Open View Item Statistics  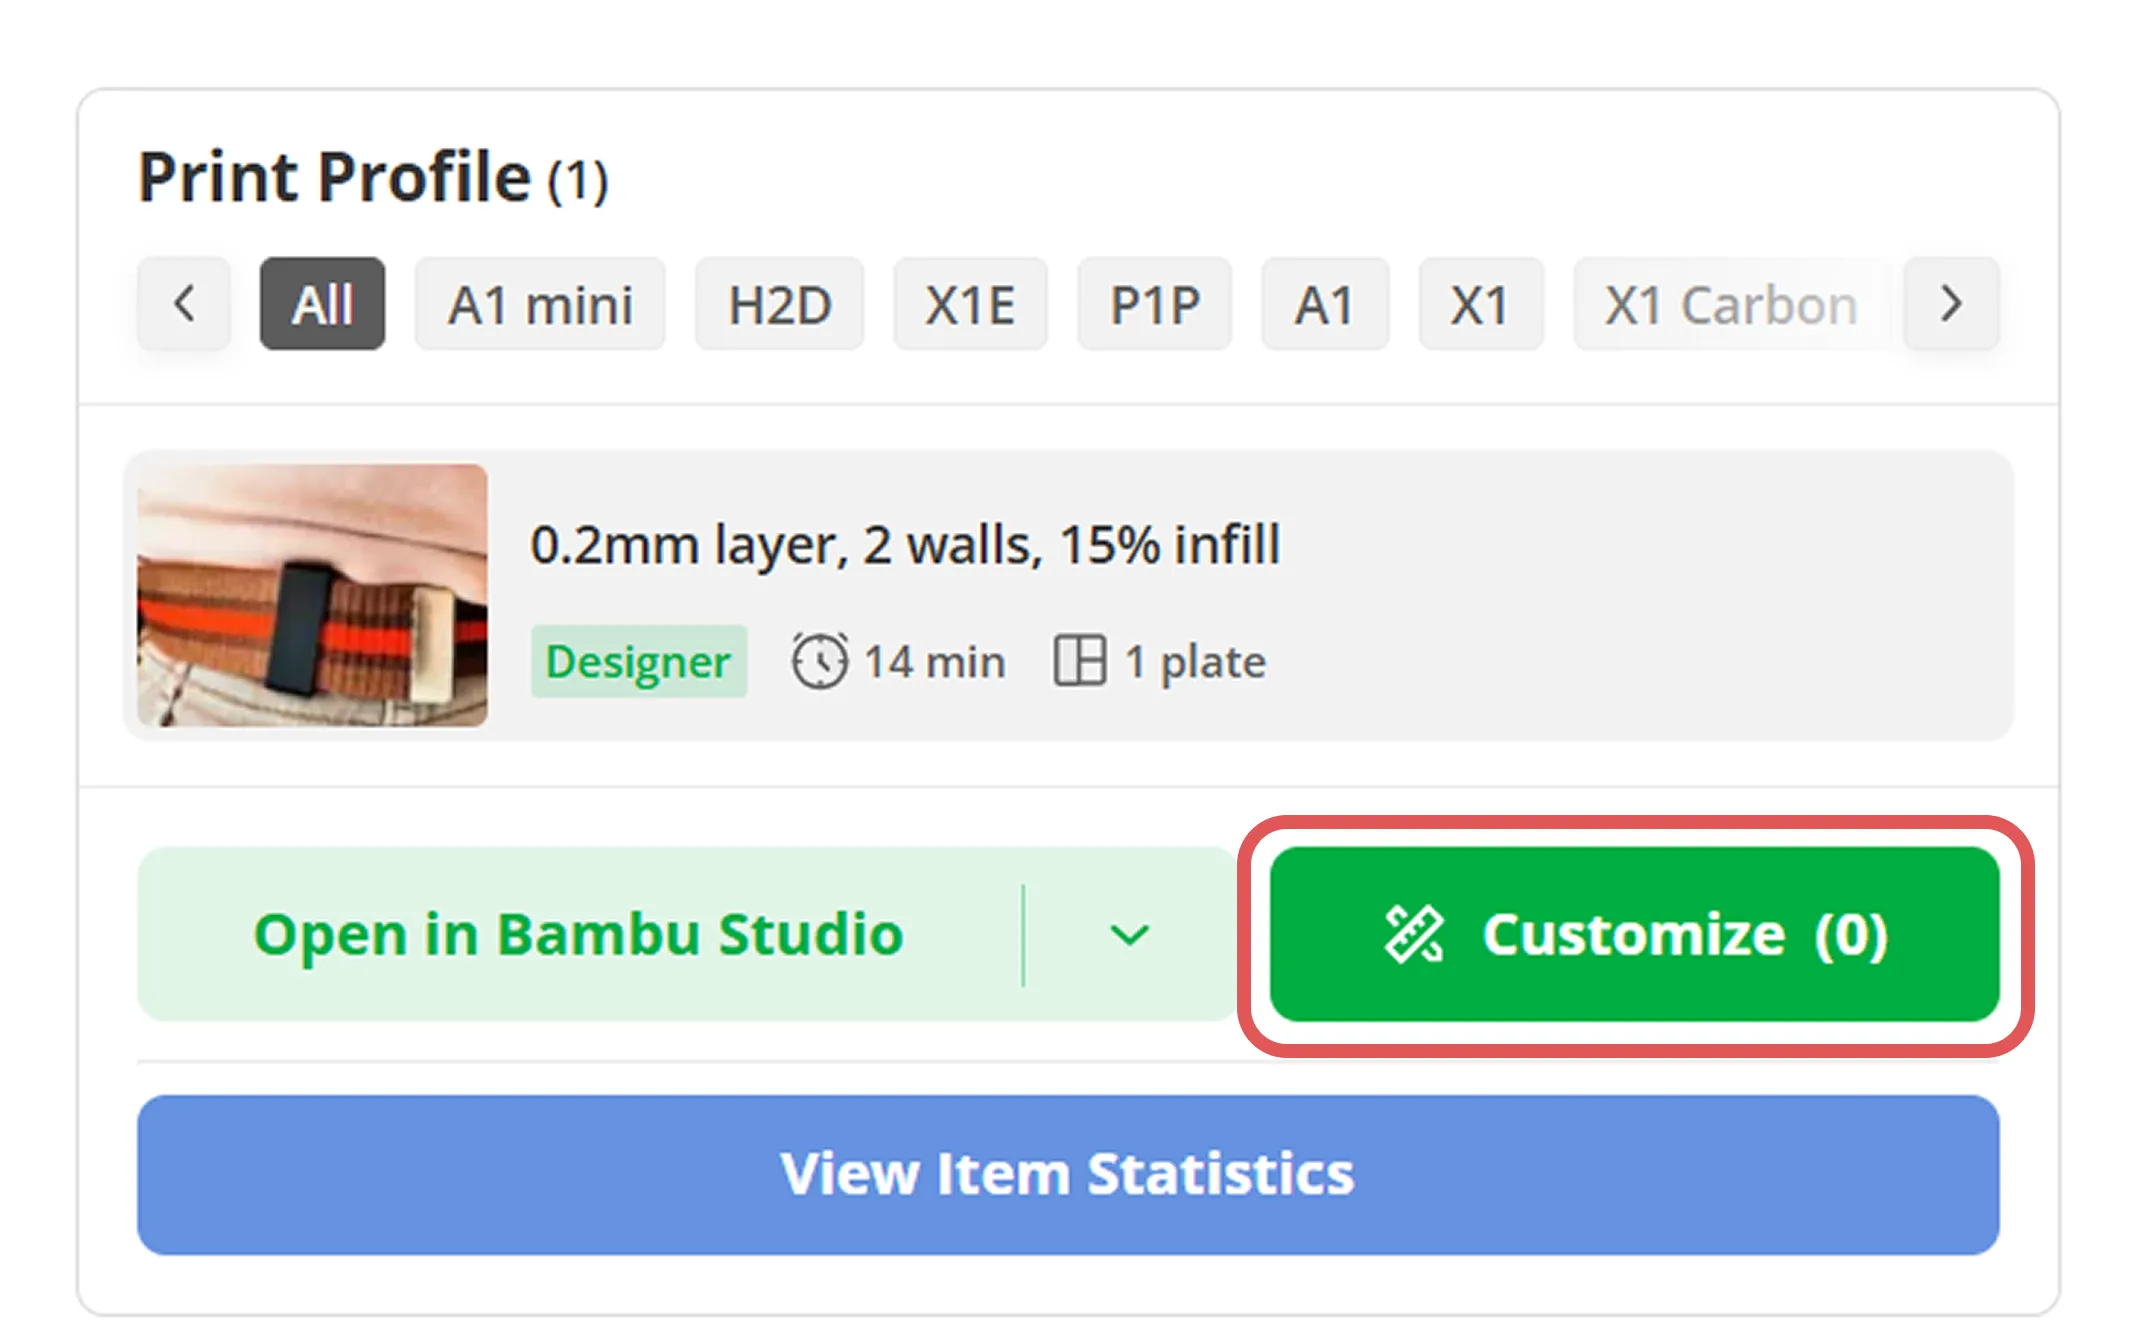[x=1068, y=1174]
